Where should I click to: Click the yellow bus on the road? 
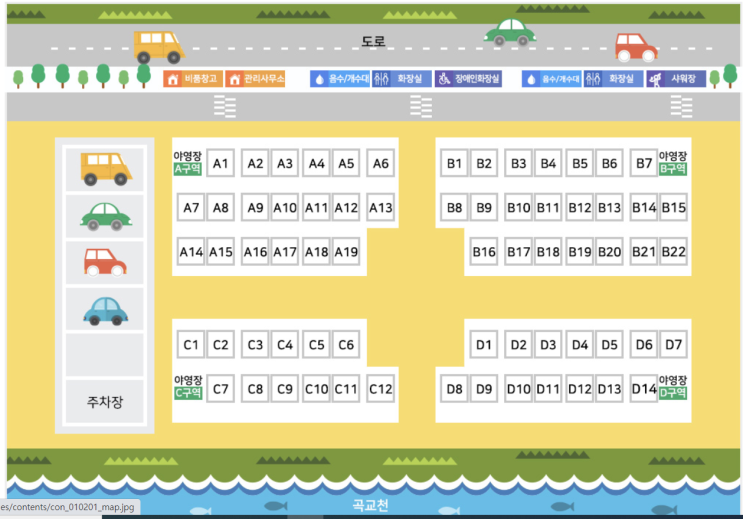tap(158, 47)
